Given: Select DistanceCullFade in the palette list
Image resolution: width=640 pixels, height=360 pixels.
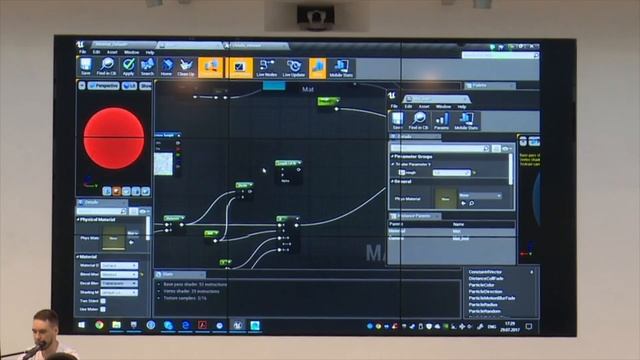Looking at the screenshot, I should pos(486,278).
